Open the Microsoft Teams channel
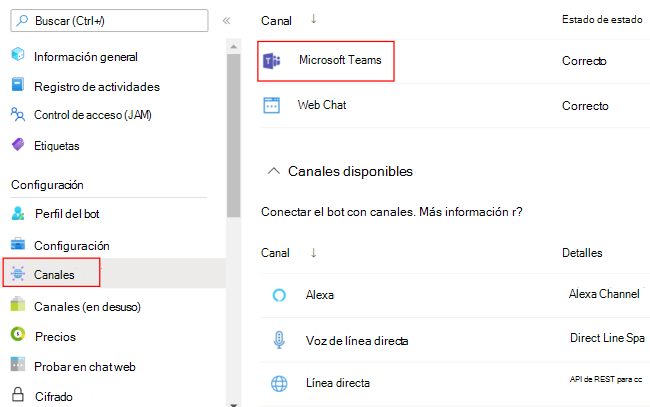 pyautogui.click(x=340, y=60)
